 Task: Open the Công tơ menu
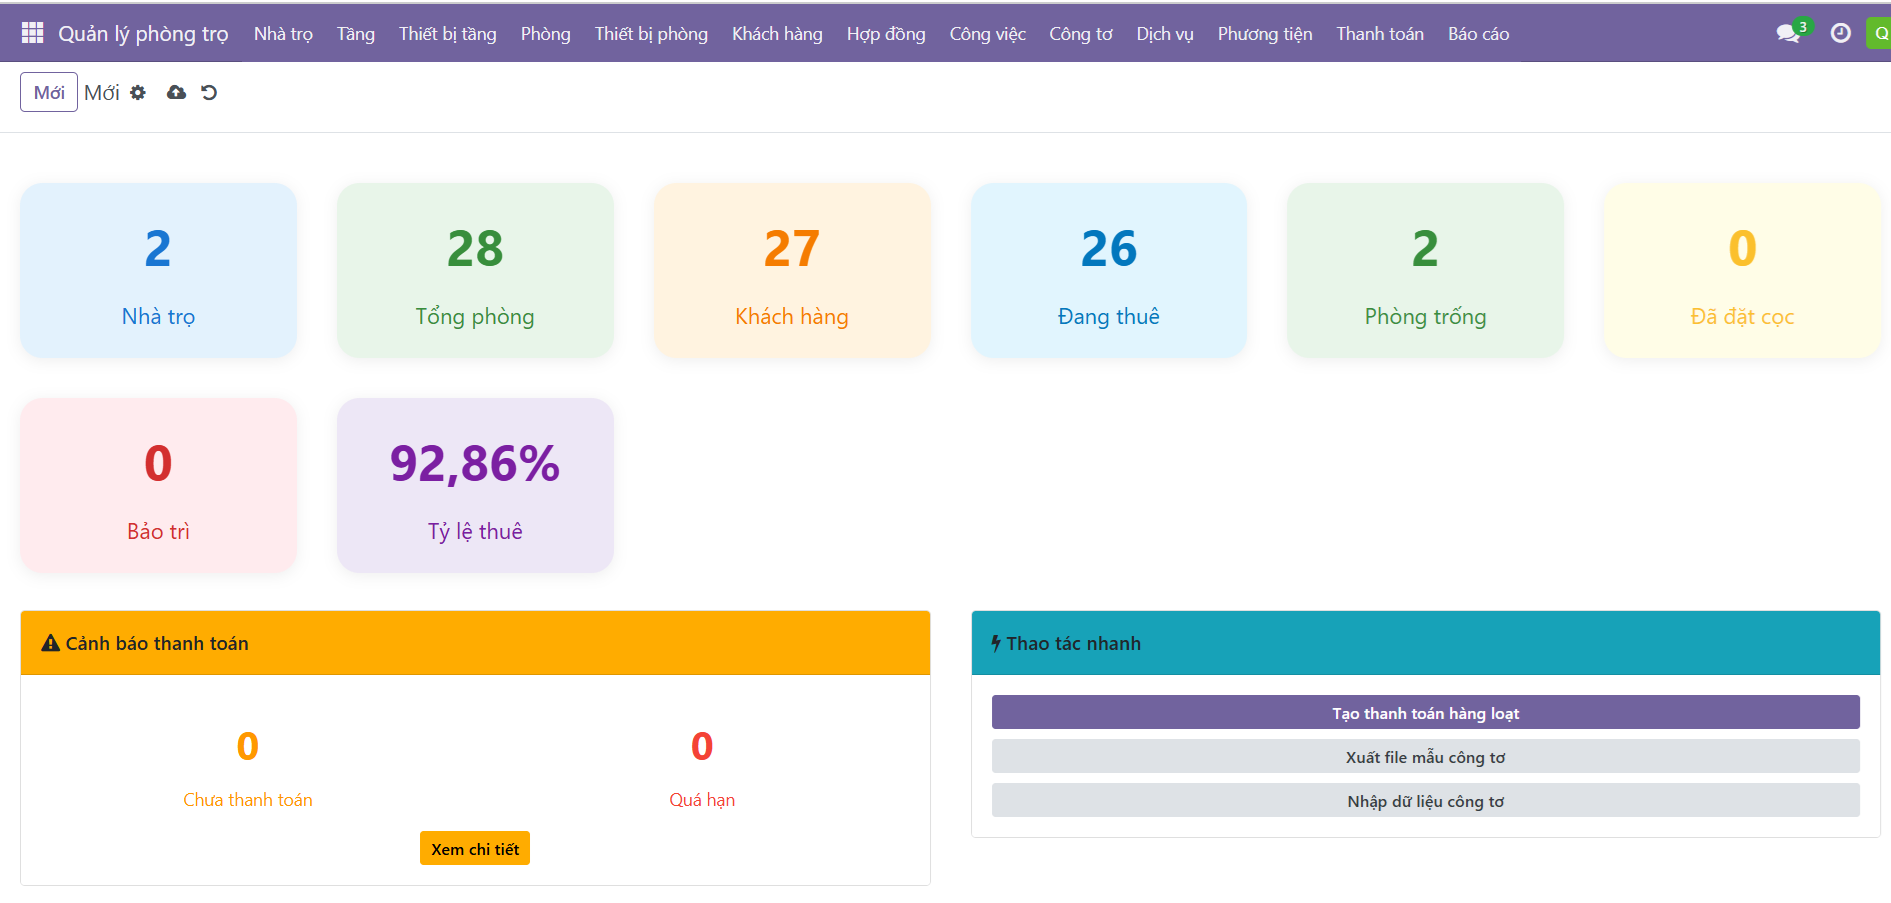1081,33
